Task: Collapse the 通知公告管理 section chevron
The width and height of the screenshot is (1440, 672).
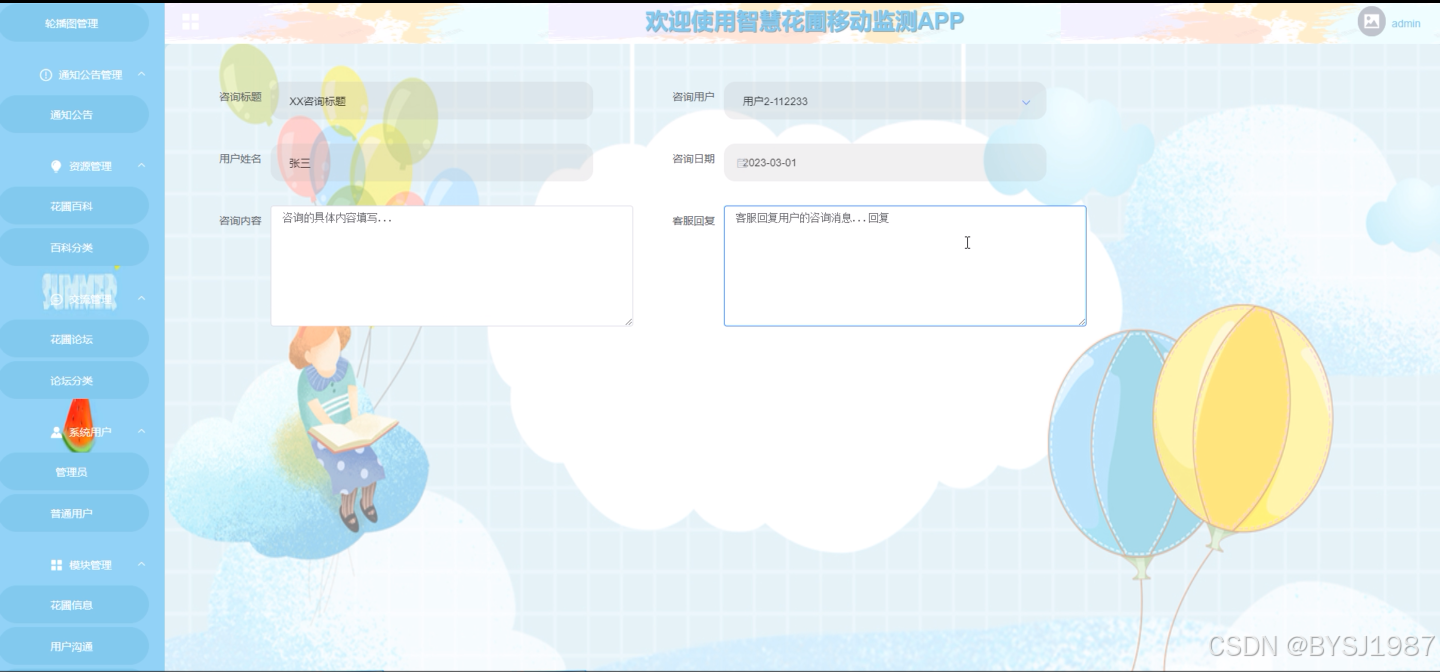Action: point(141,75)
